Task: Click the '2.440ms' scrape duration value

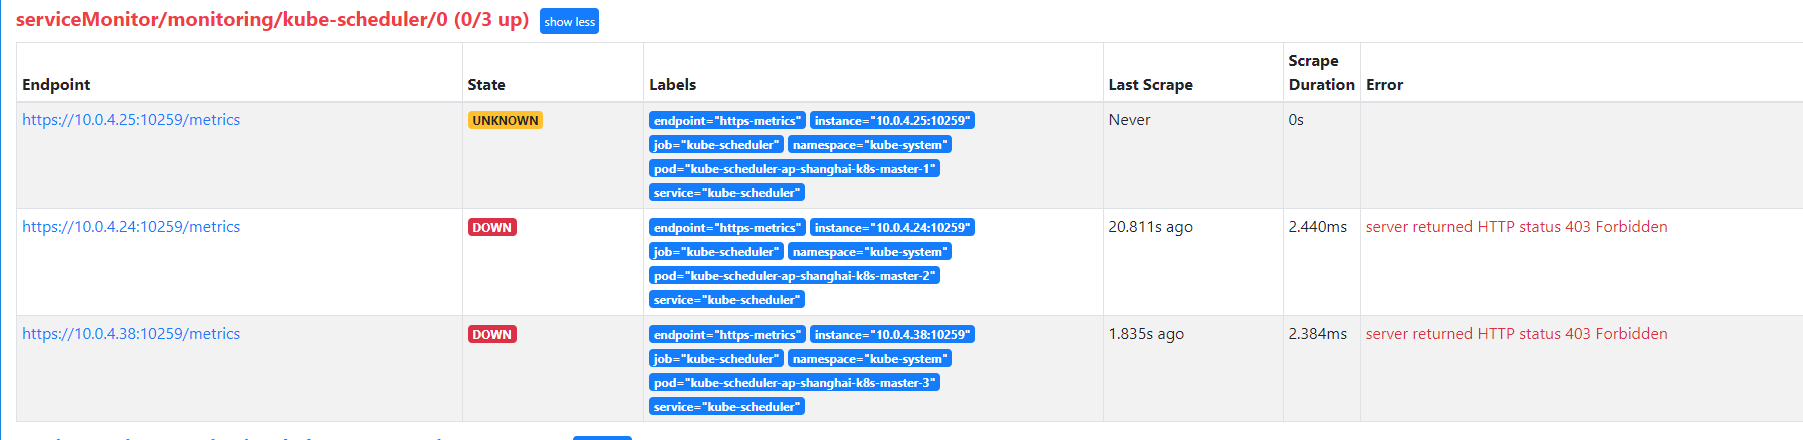Action: (1317, 227)
